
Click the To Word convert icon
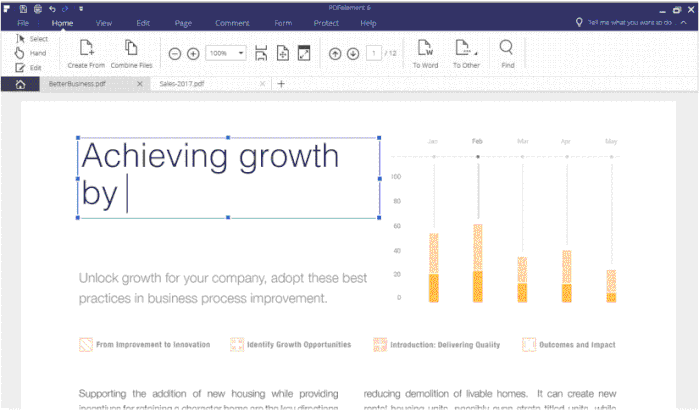coord(425,47)
